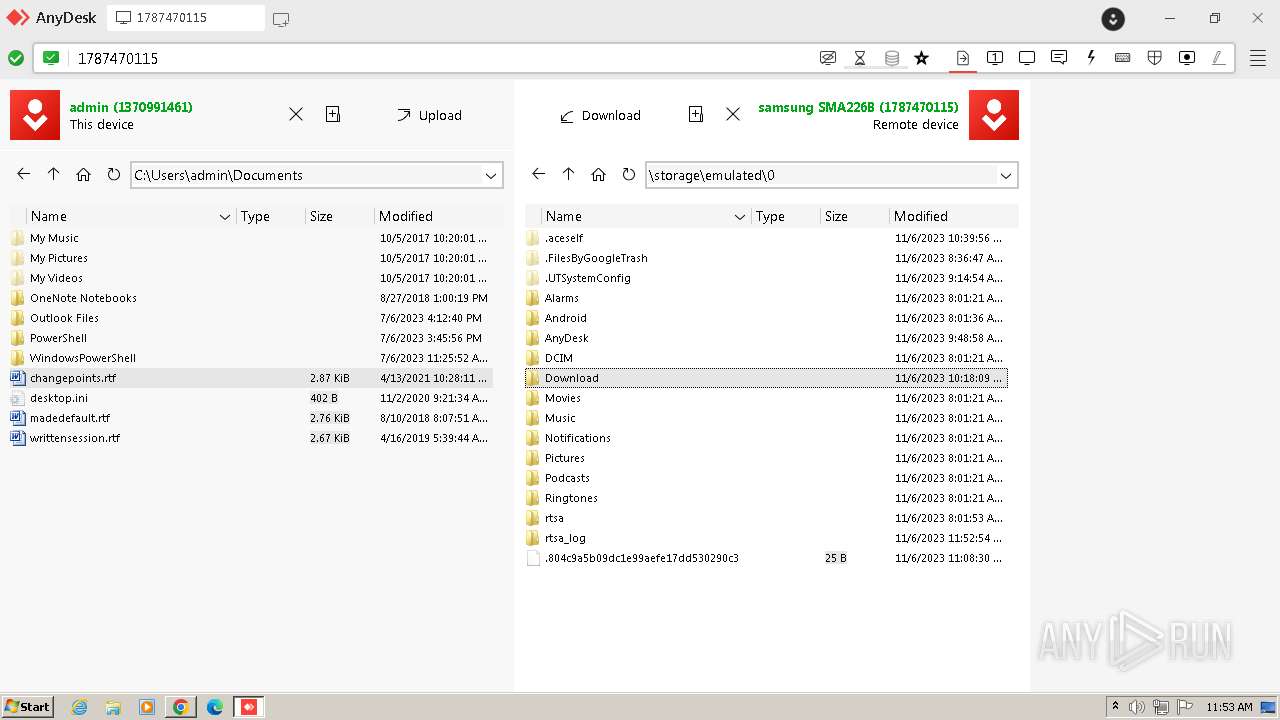
Task: Create new folder on this device
Action: point(333,114)
